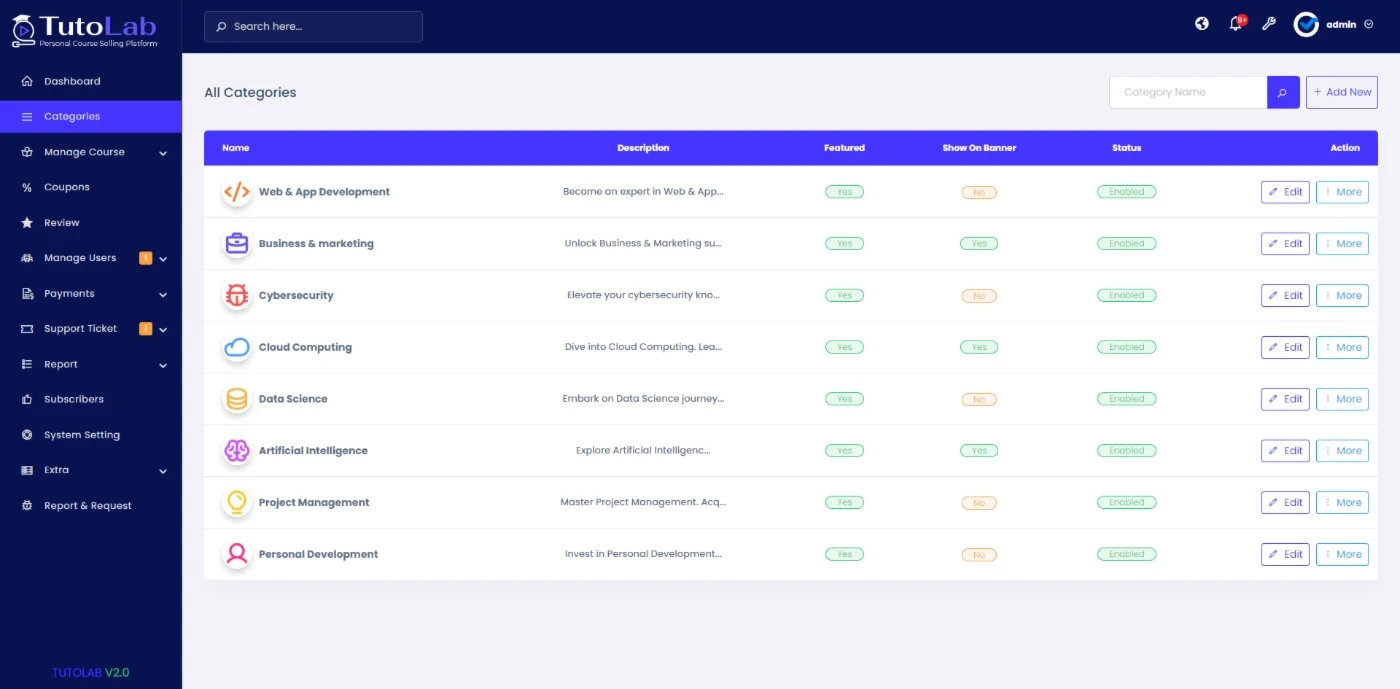
Task: Click the Artificial Intelligence brain icon
Action: tap(237, 451)
